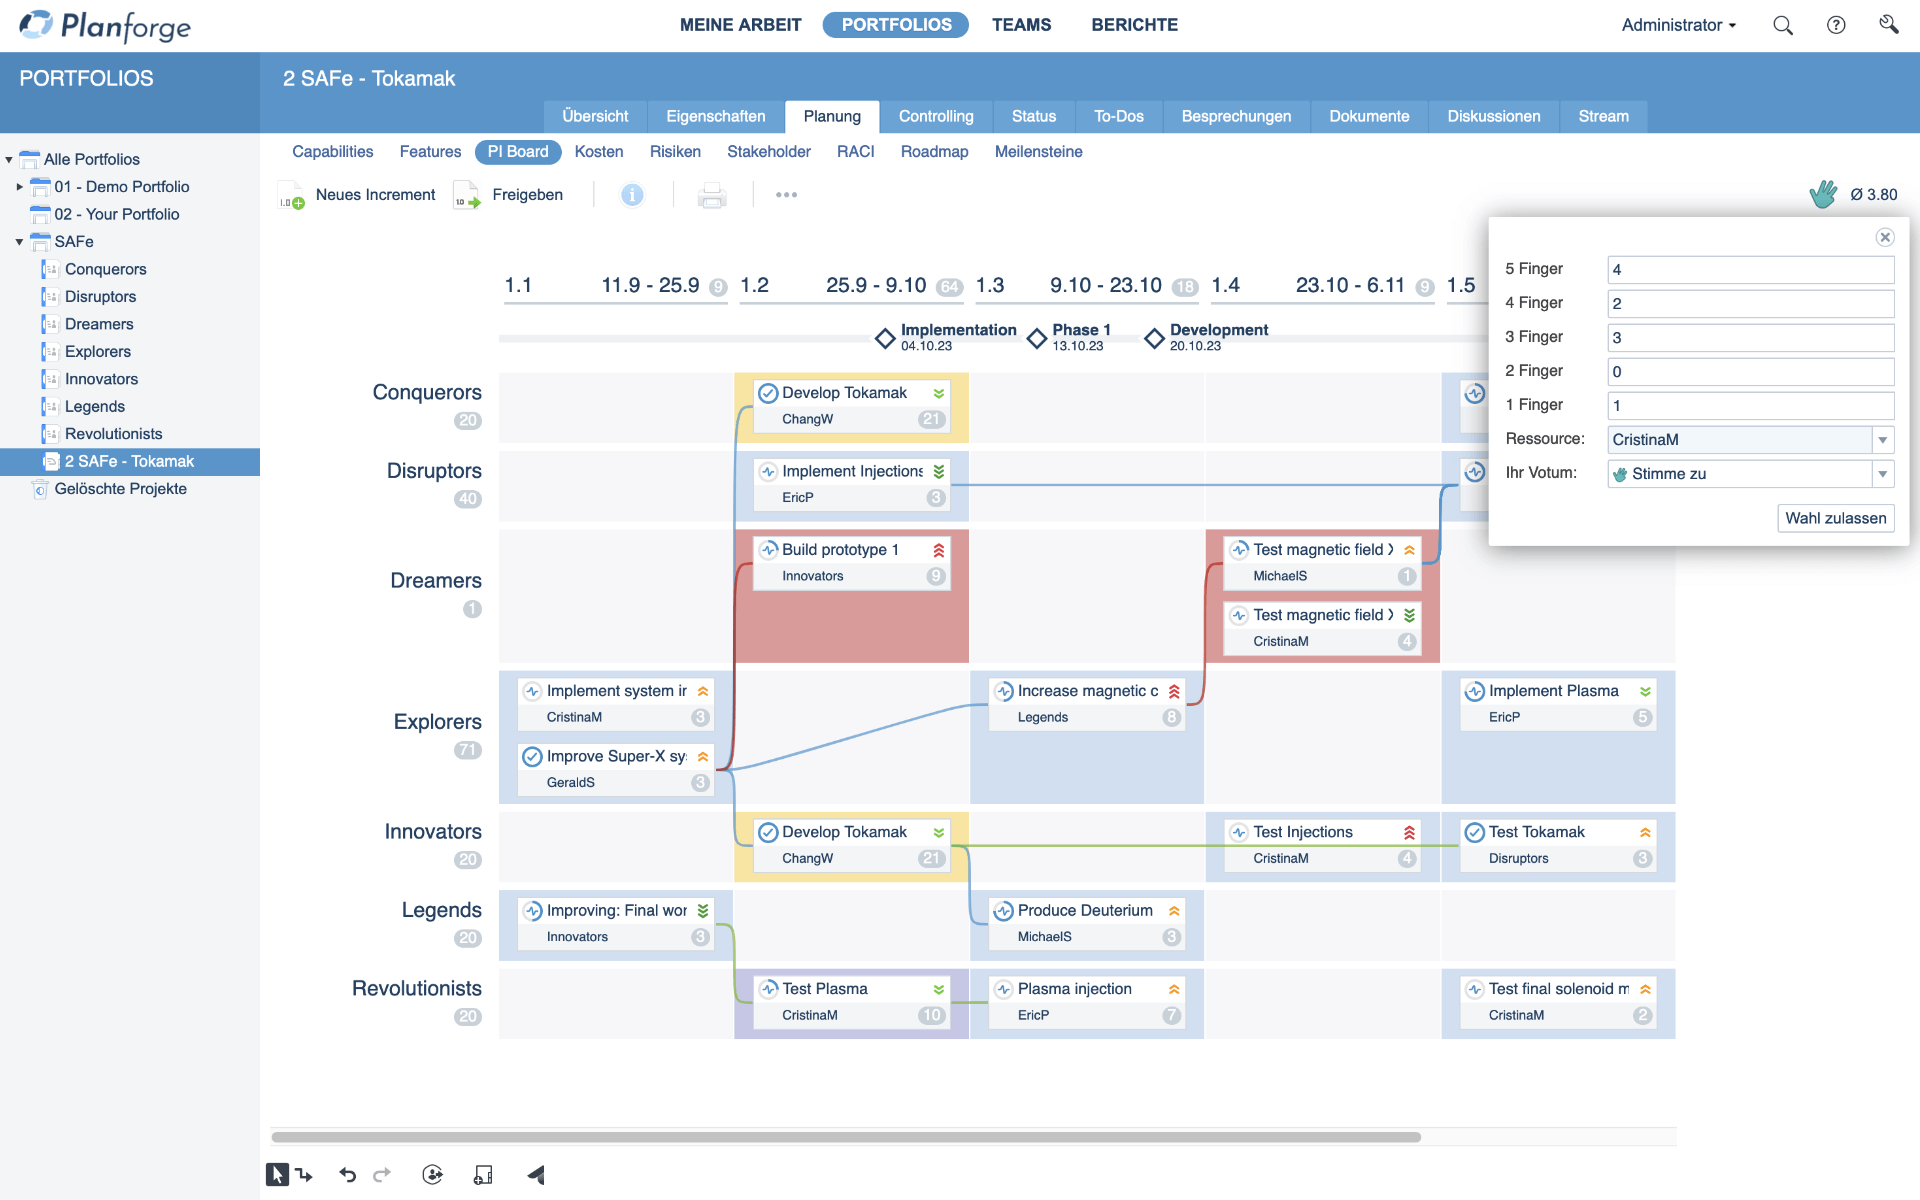The image size is (1920, 1200).
Task: Open TEAMS in the top navigation
Action: (1021, 25)
